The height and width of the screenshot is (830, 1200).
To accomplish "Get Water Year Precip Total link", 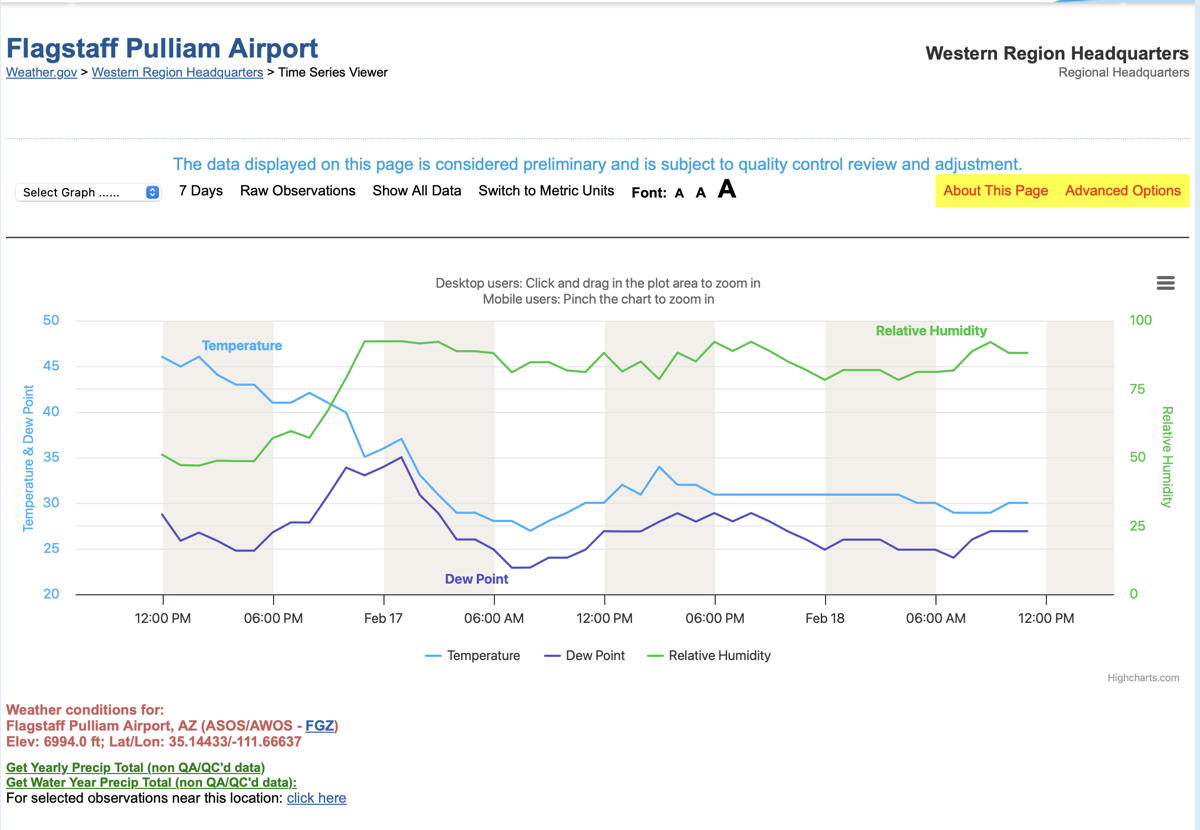I will [151, 783].
